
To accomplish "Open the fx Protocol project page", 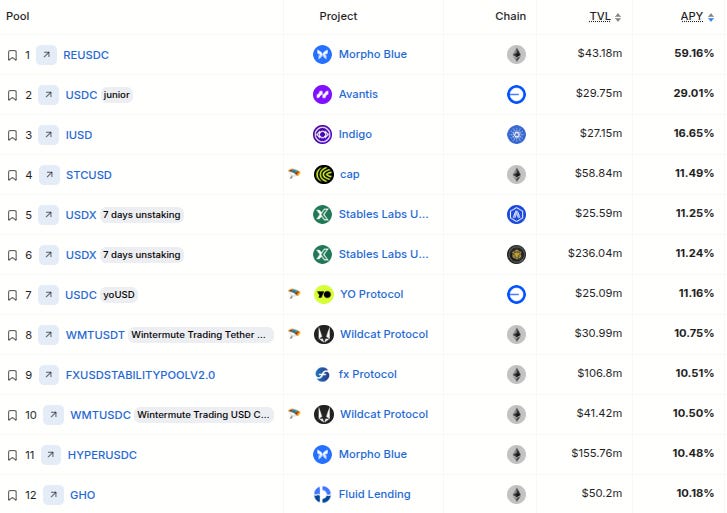I will click(368, 374).
